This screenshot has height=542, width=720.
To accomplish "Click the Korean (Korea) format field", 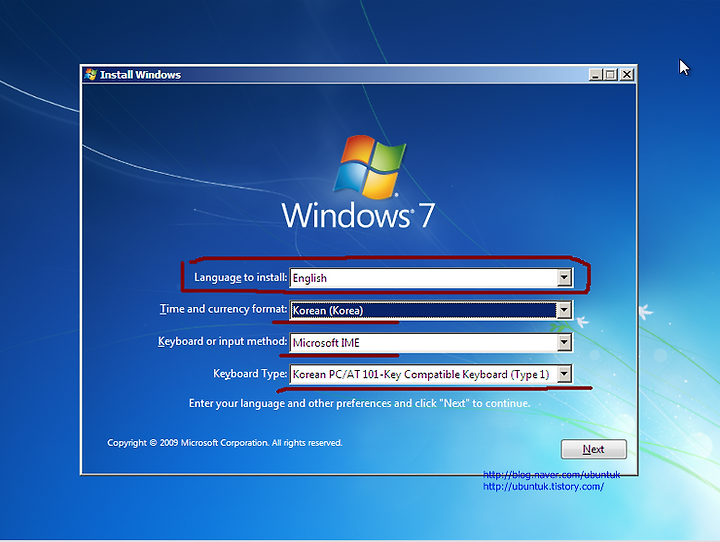I will coord(431,310).
